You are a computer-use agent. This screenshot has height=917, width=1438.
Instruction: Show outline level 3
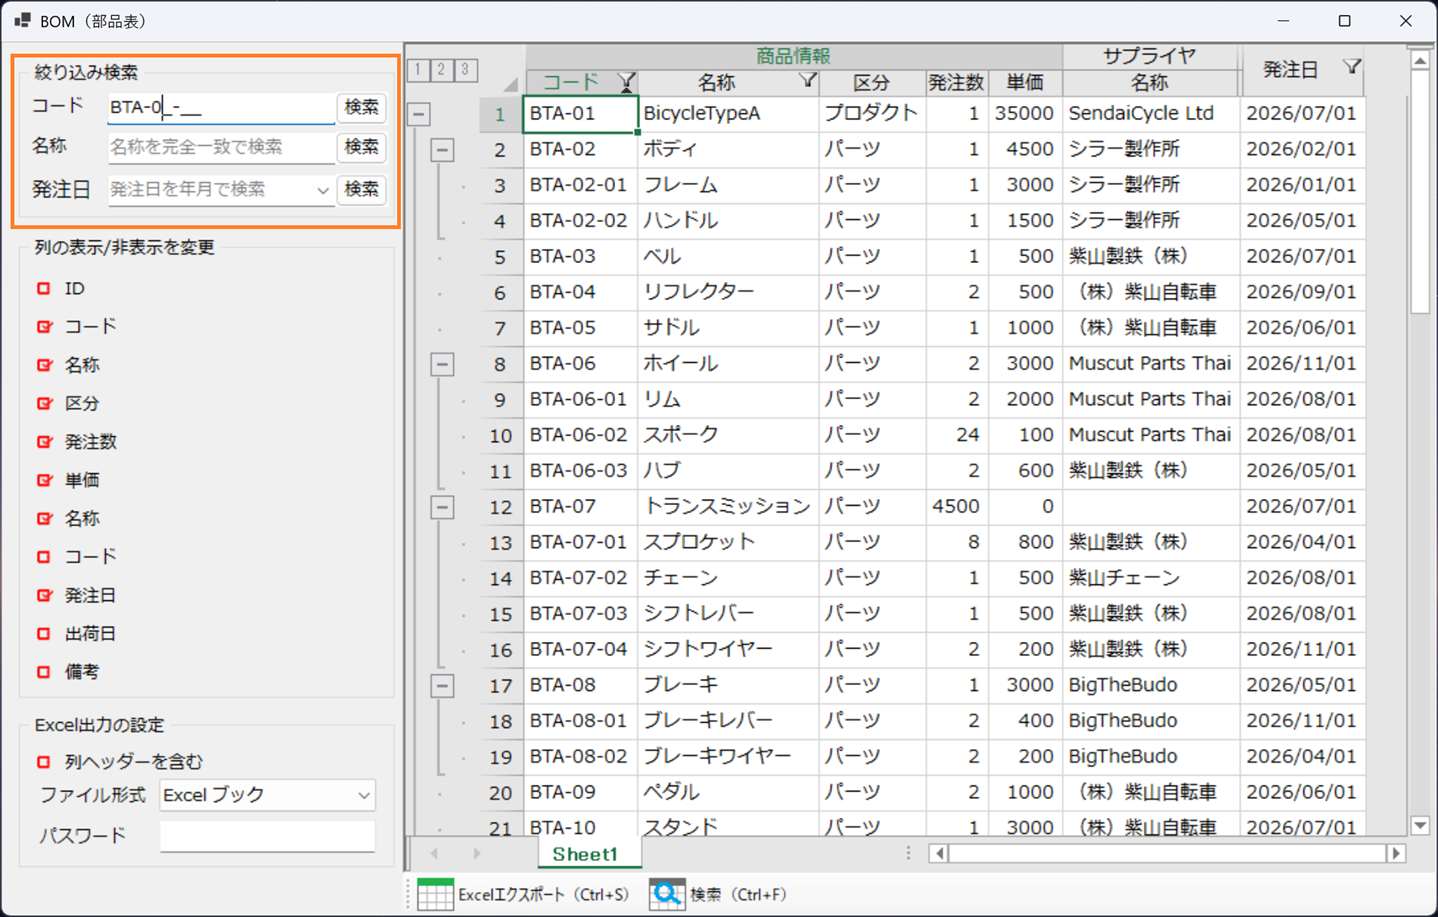(x=465, y=69)
